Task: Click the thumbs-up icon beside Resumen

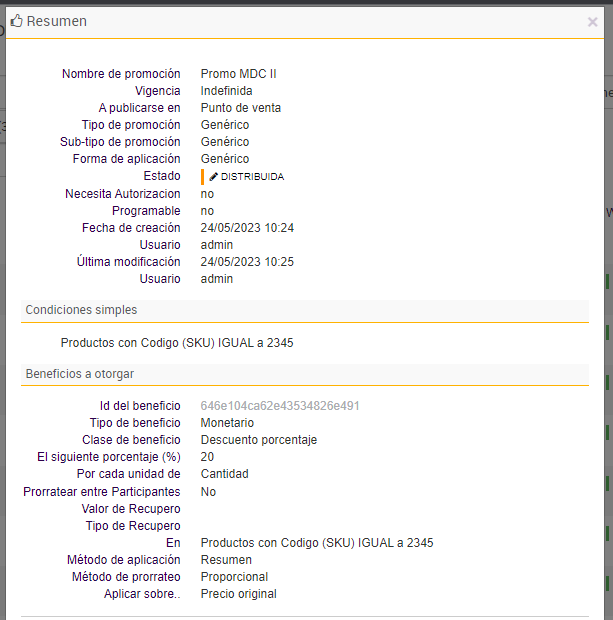Action: coord(16,21)
